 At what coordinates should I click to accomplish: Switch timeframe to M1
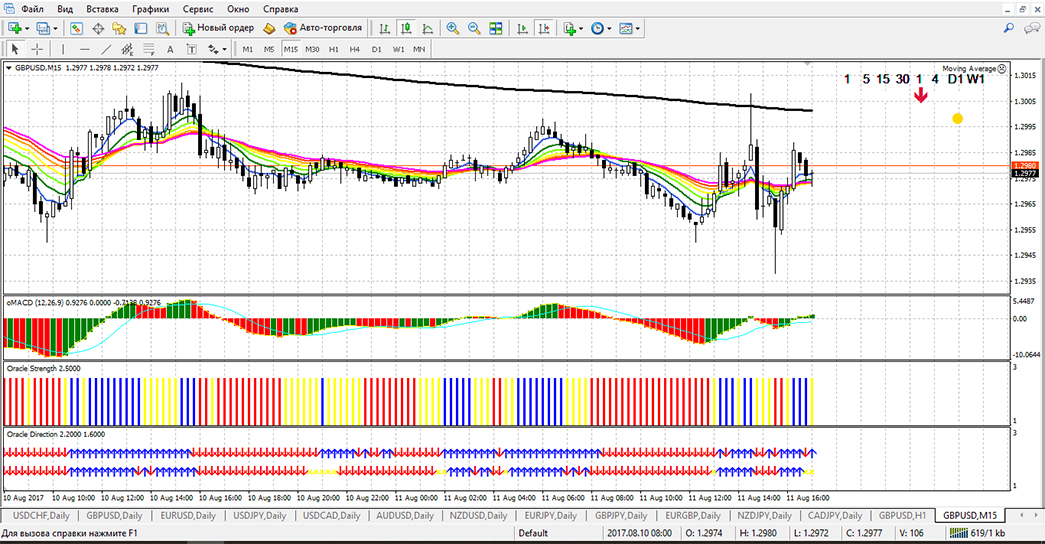[x=248, y=49]
